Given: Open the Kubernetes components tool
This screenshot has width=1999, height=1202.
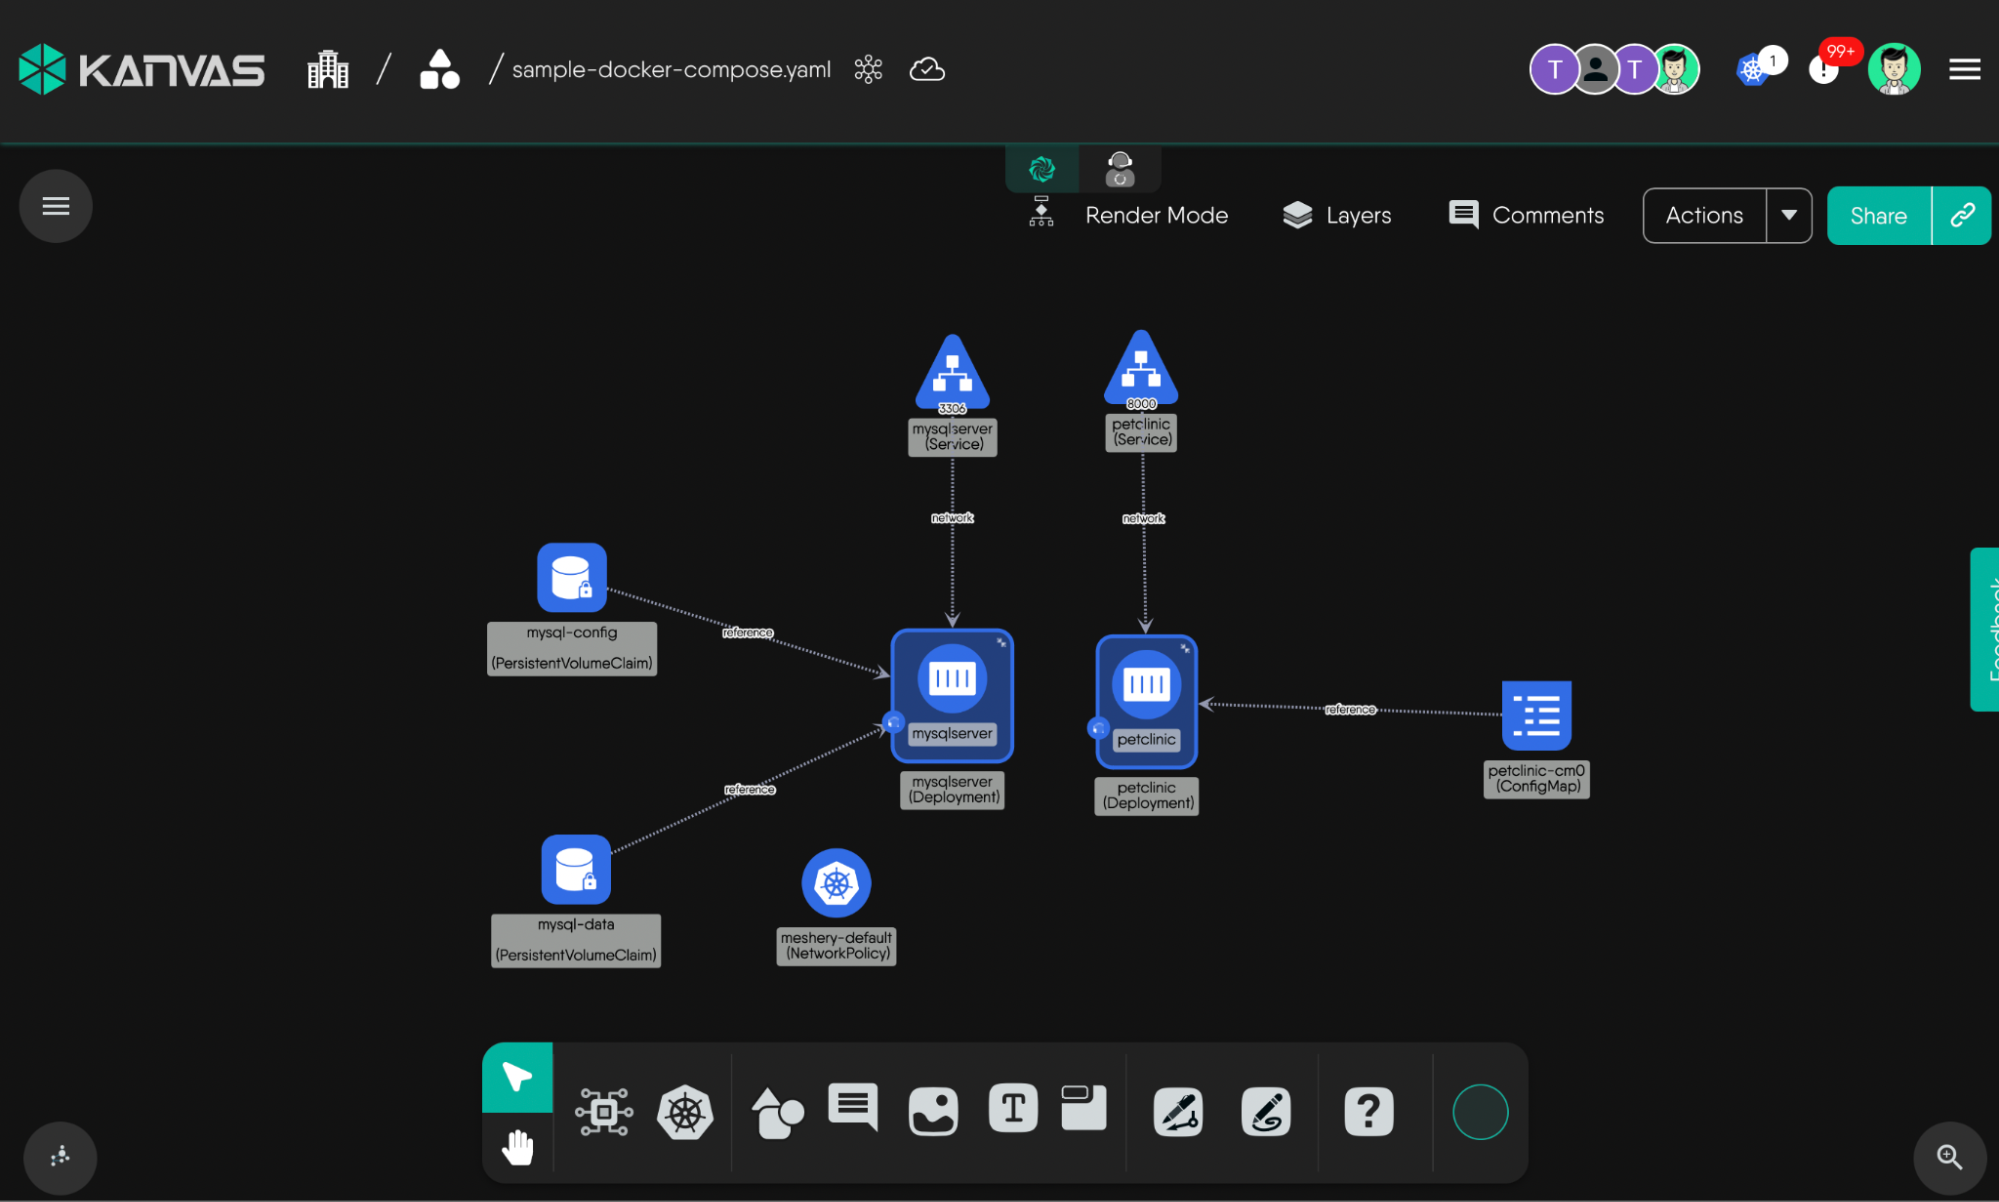Looking at the screenshot, I should [x=685, y=1112].
